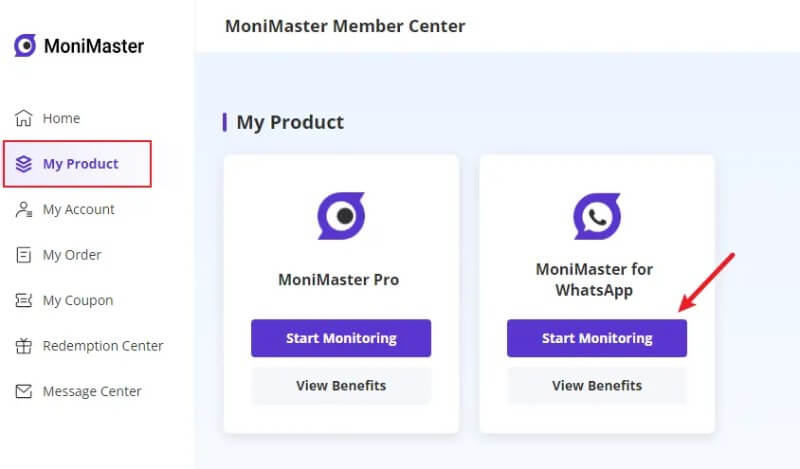Click the Message Center envelope icon
800x469 pixels.
[x=24, y=391]
